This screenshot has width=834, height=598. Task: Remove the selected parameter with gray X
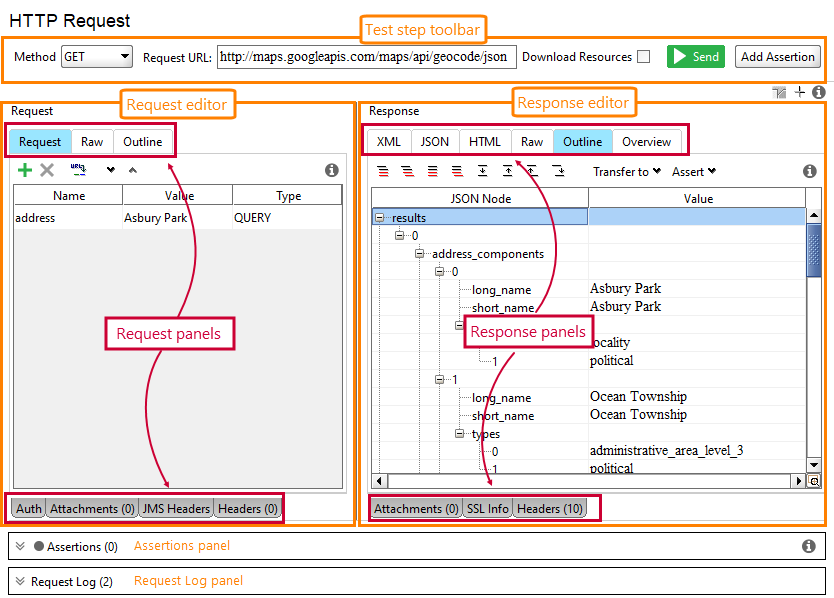(x=47, y=170)
